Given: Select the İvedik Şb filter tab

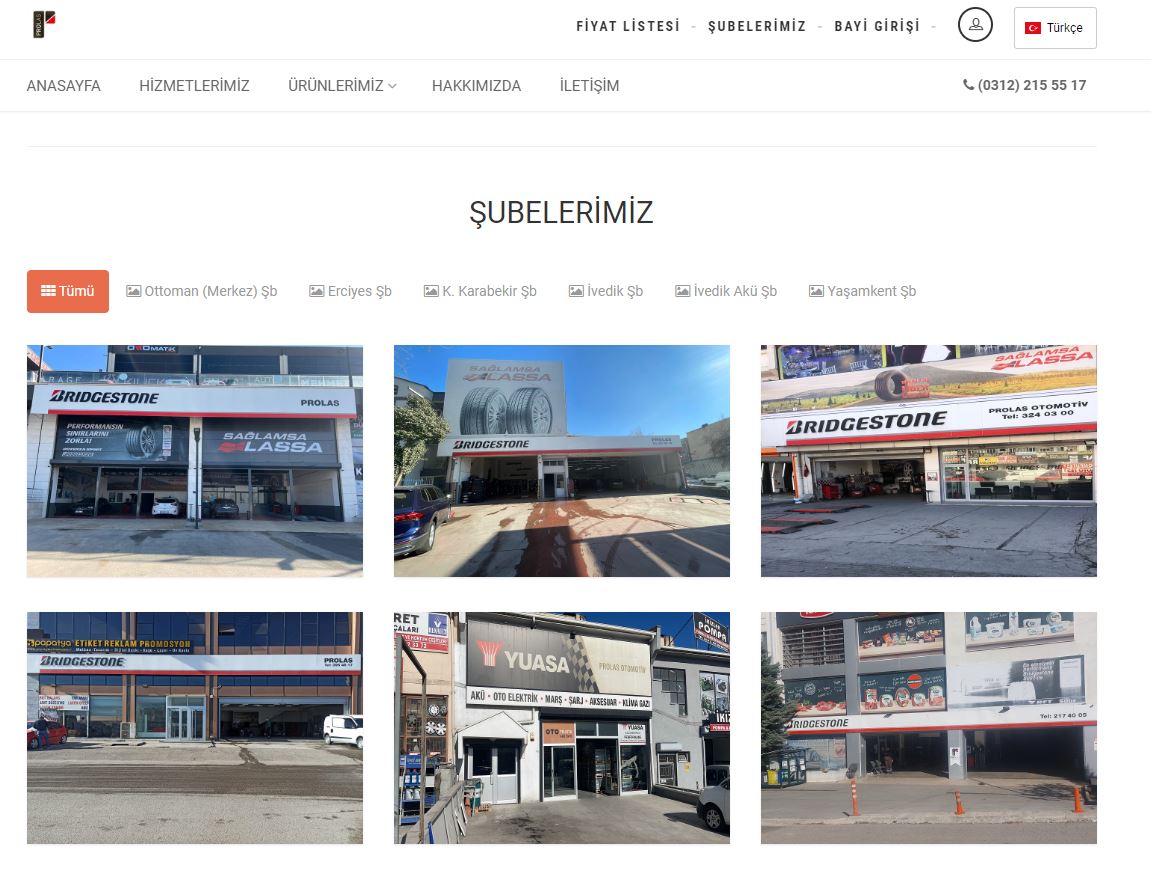Looking at the screenshot, I should coord(606,291).
